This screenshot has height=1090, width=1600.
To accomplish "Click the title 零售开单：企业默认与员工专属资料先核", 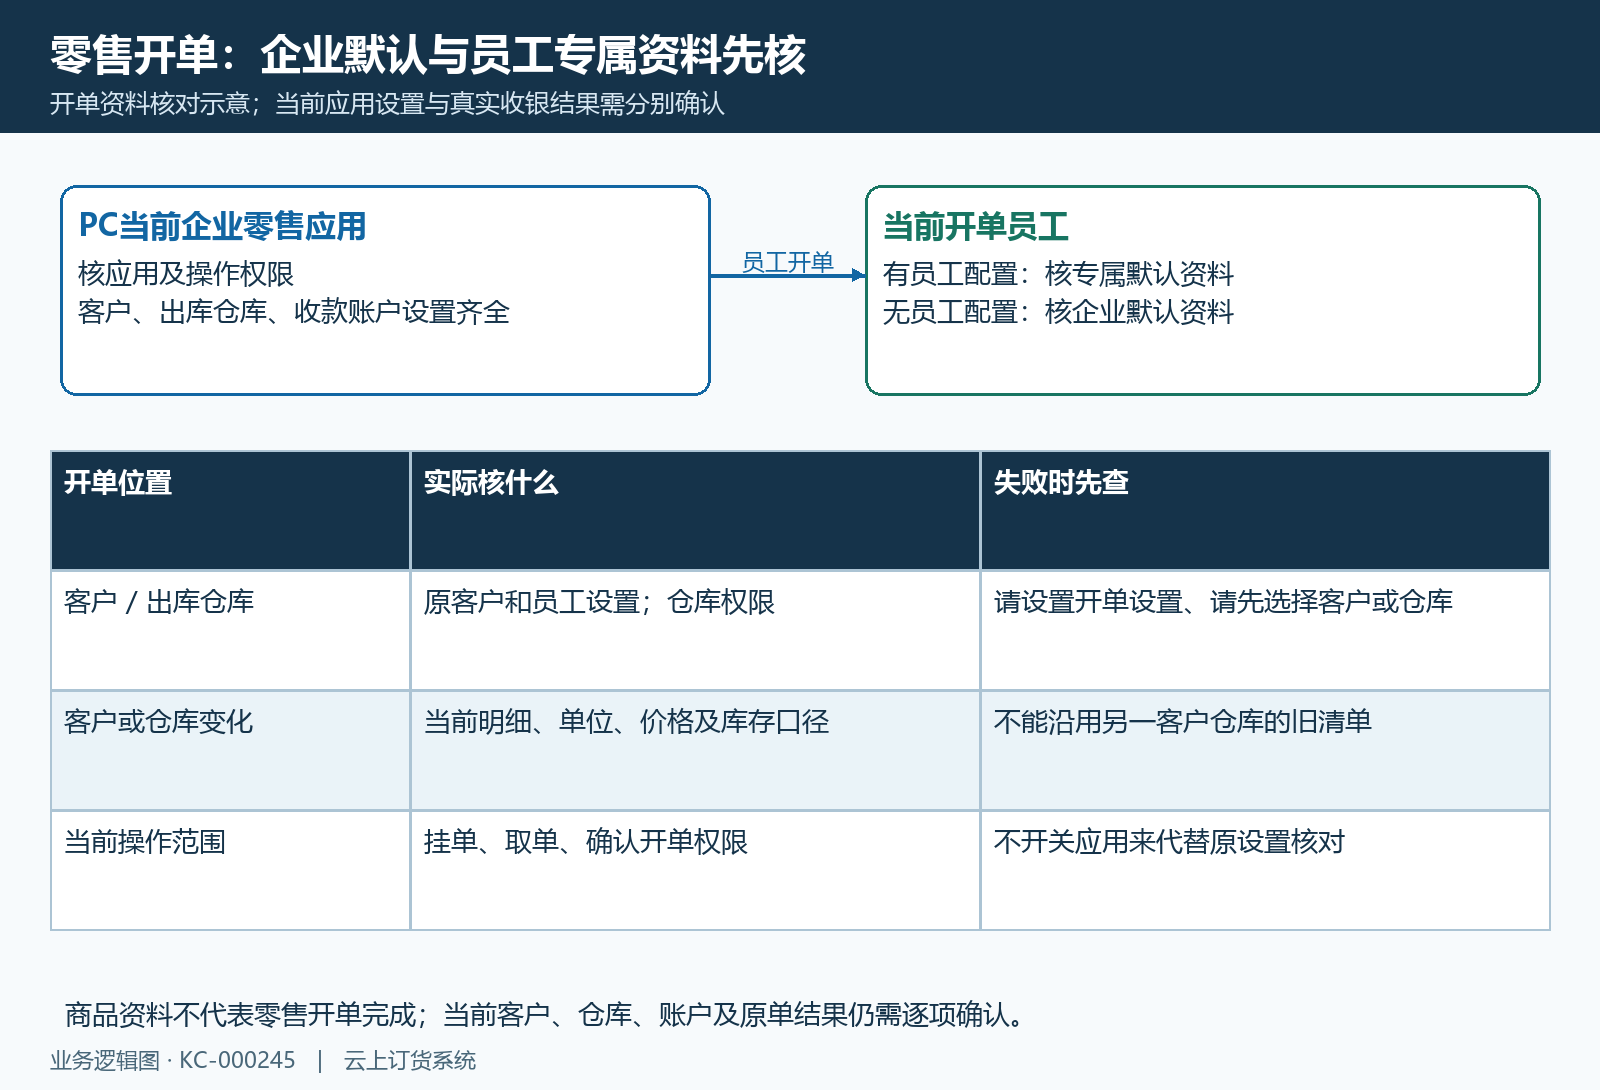I will tap(428, 55).
